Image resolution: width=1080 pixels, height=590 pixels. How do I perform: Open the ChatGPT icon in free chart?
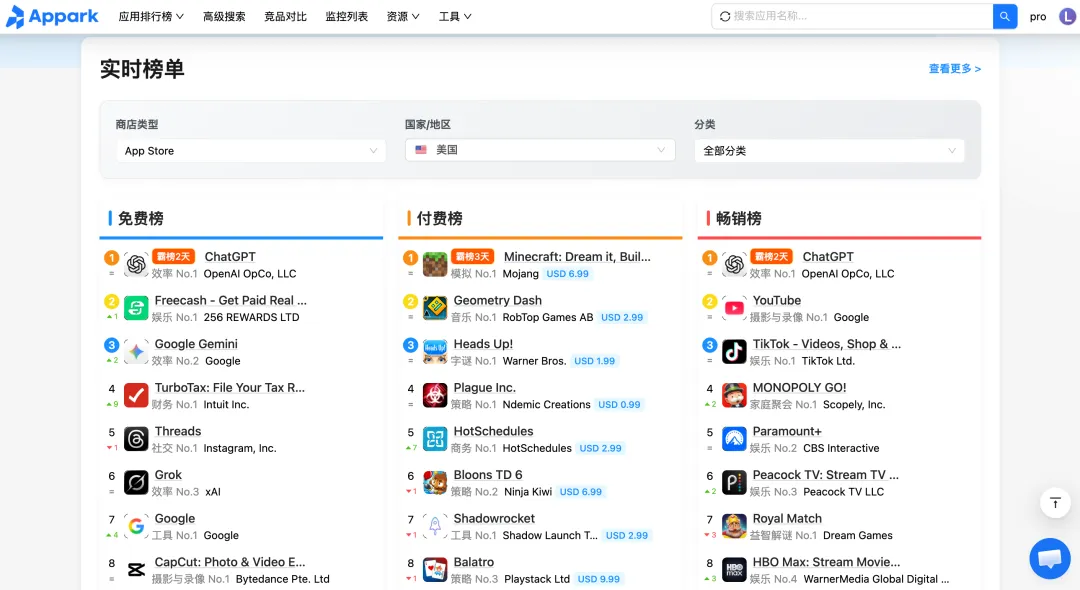(136, 264)
